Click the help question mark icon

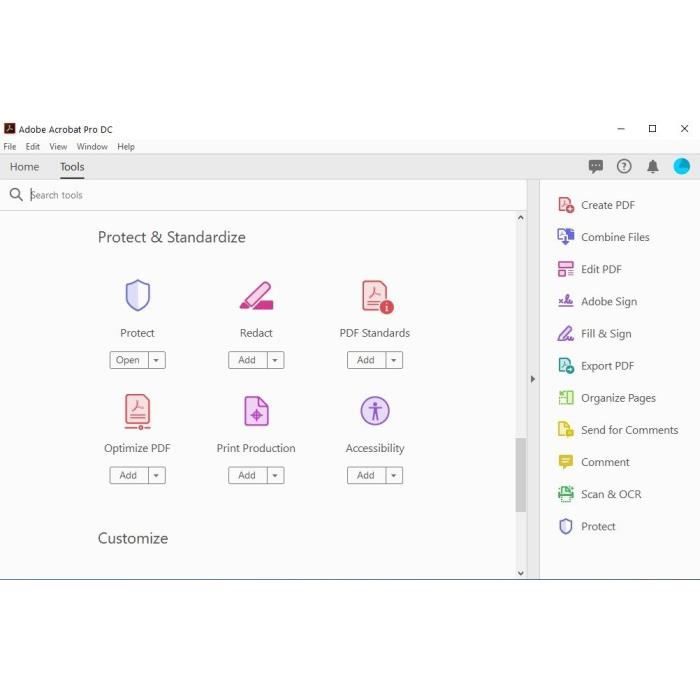tap(624, 167)
